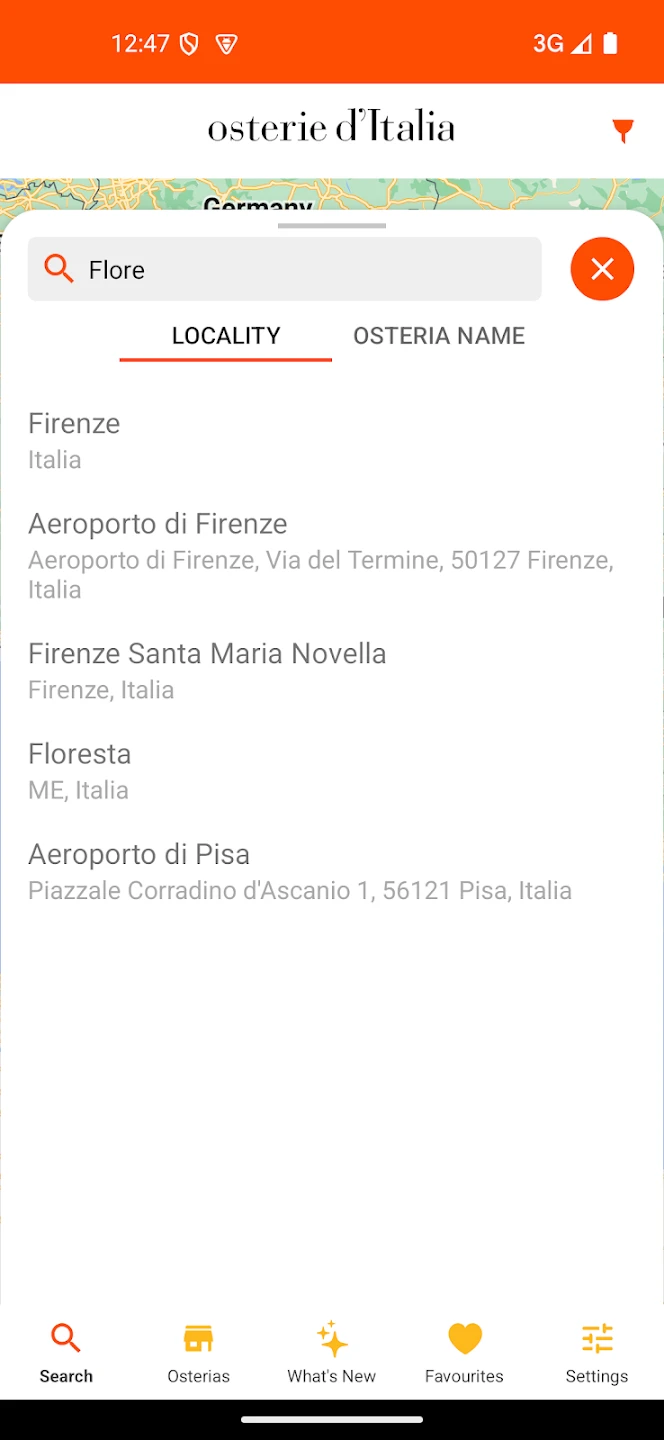Switch to the OSTERIA NAME tab
Image resolution: width=664 pixels, height=1440 pixels.
pyautogui.click(x=439, y=336)
